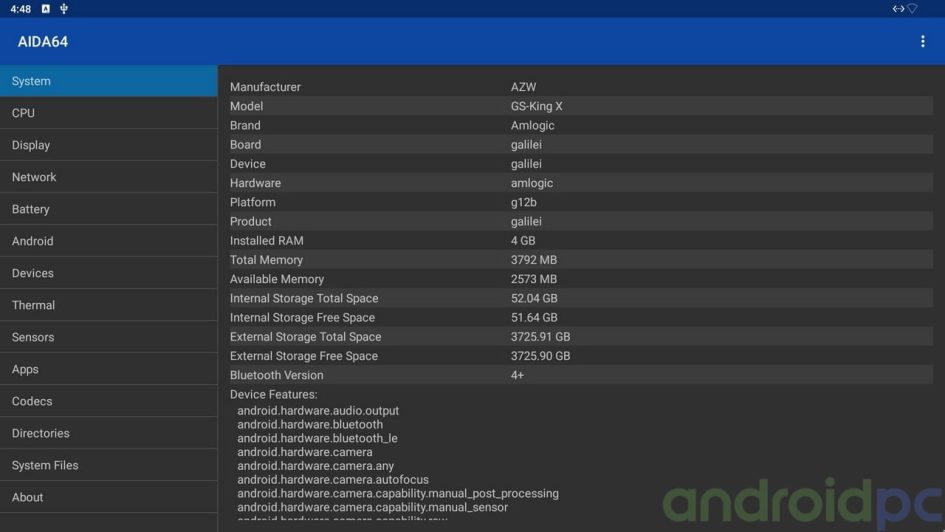
Task: Click android.hardware.camera.autofocus feature
Action: point(333,480)
